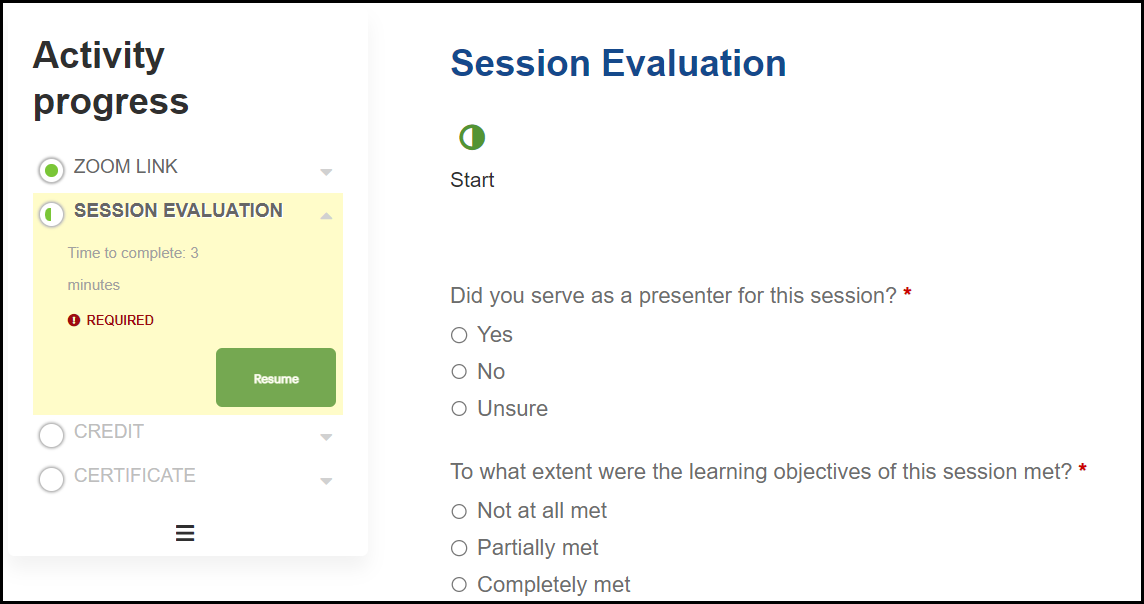The height and width of the screenshot is (604, 1144).
Task: Click the empty Certificate status circle
Action: click(x=51, y=479)
